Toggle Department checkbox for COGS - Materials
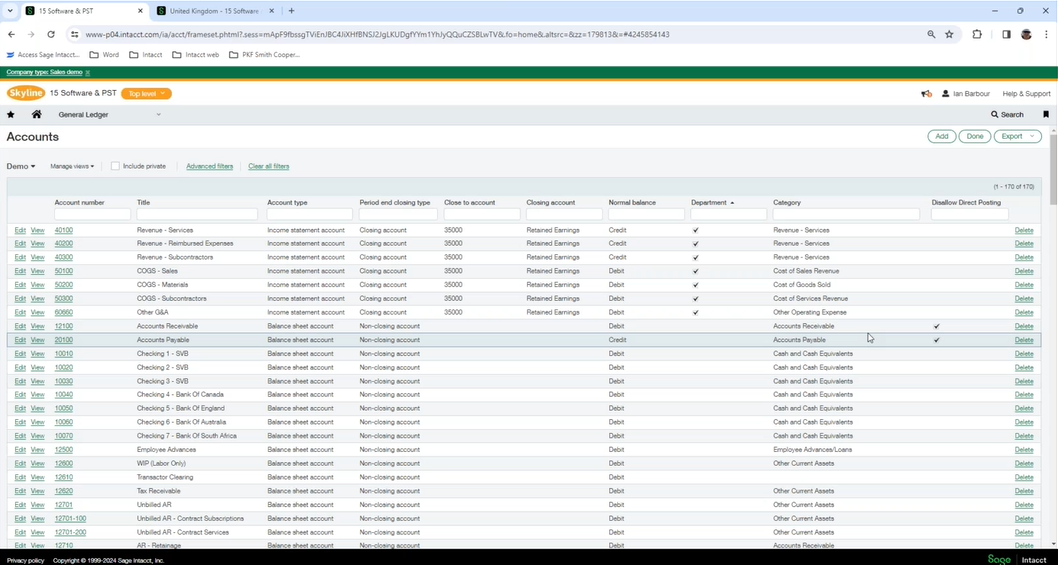 click(696, 285)
